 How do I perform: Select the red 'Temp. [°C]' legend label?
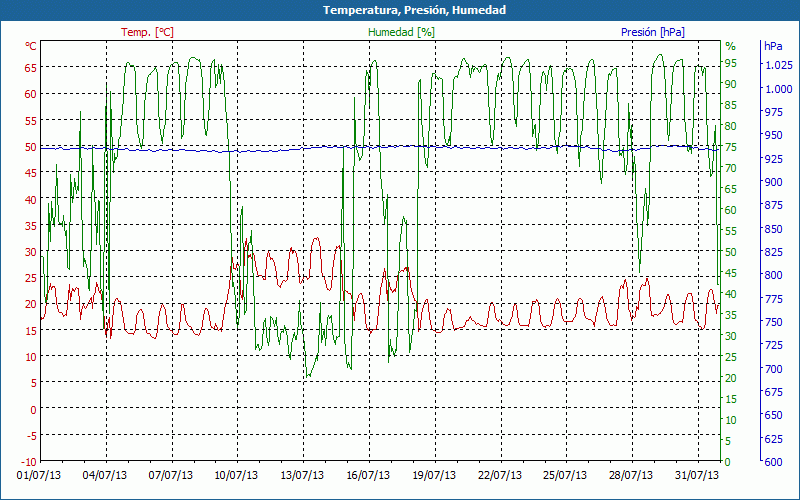(x=147, y=32)
